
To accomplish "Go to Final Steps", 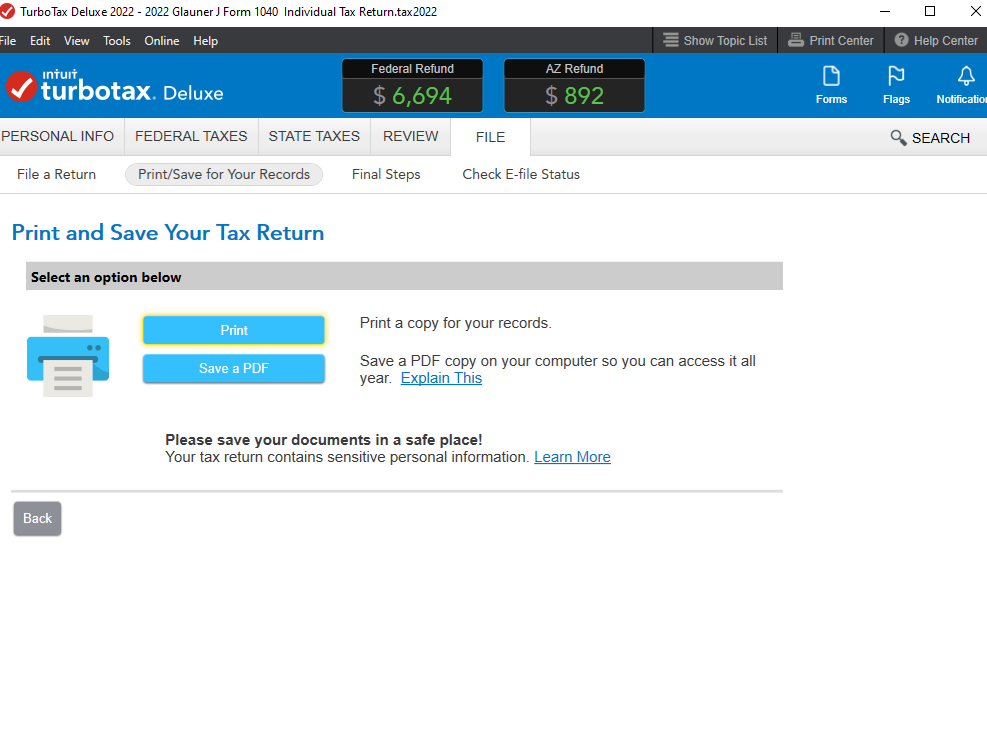I will (386, 174).
